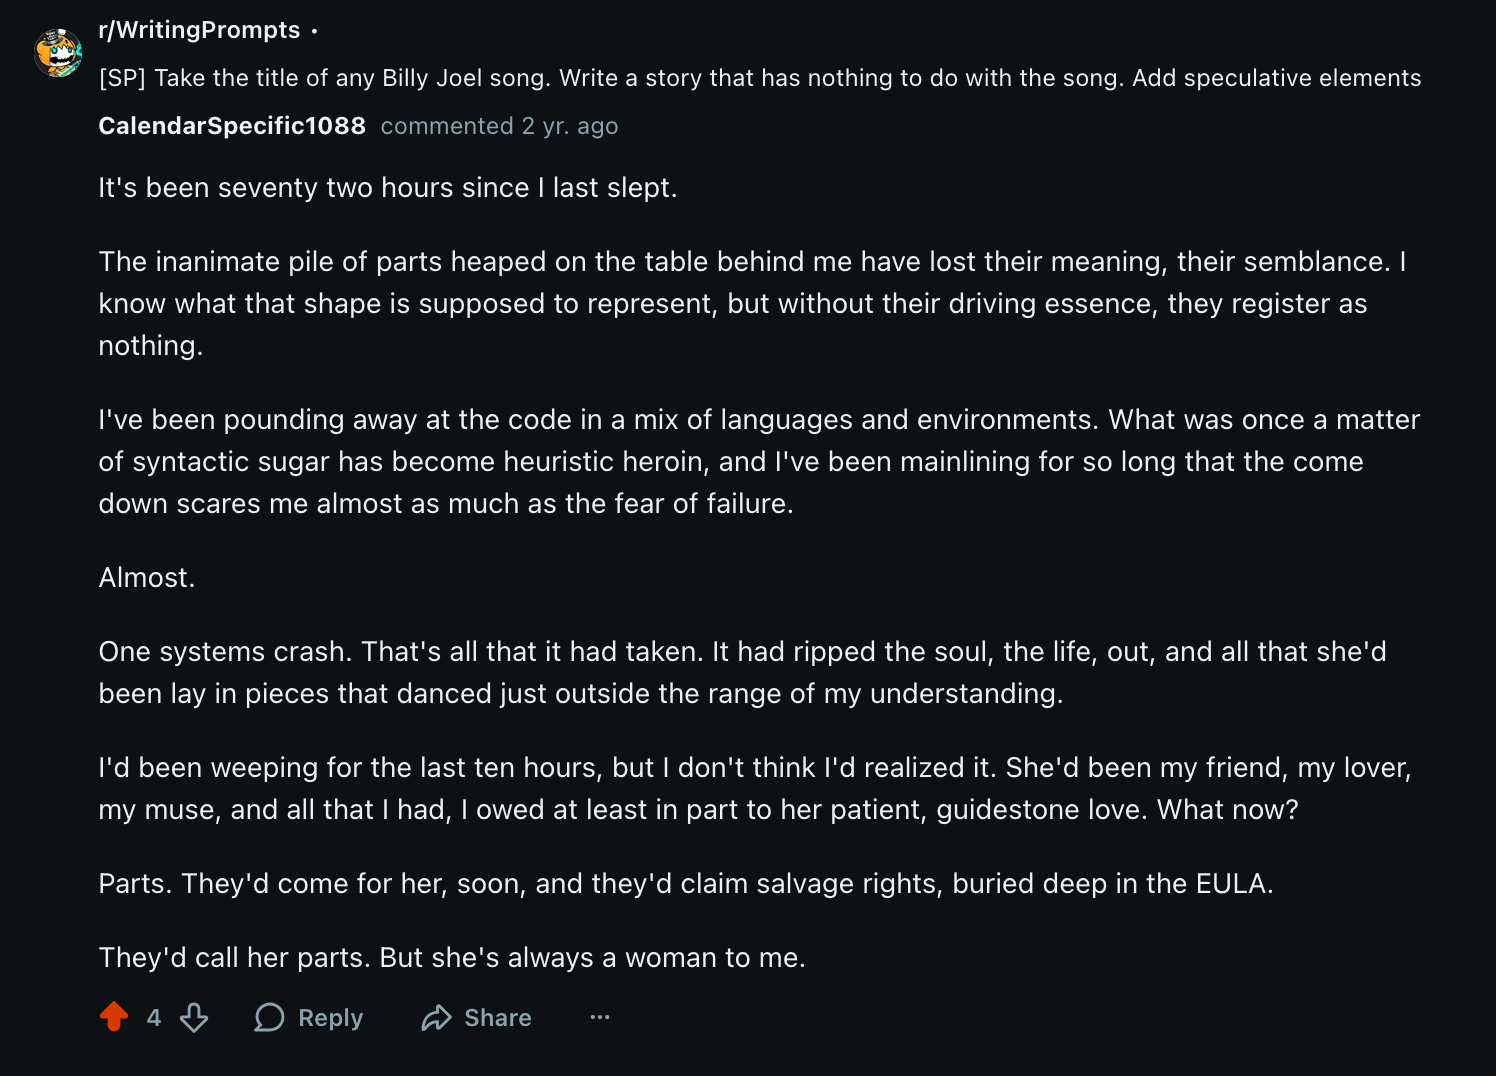
Task: Click the r/WritingPrompts community avatar
Action: point(58,53)
